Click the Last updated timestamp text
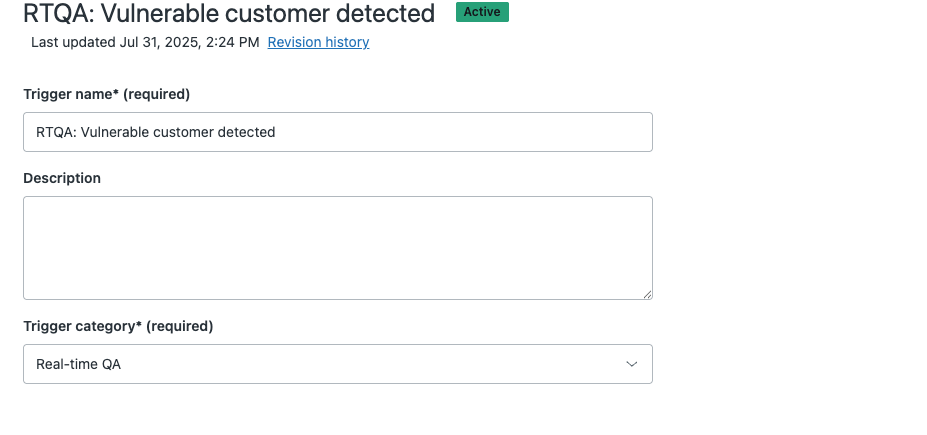The image size is (927, 435). (145, 42)
